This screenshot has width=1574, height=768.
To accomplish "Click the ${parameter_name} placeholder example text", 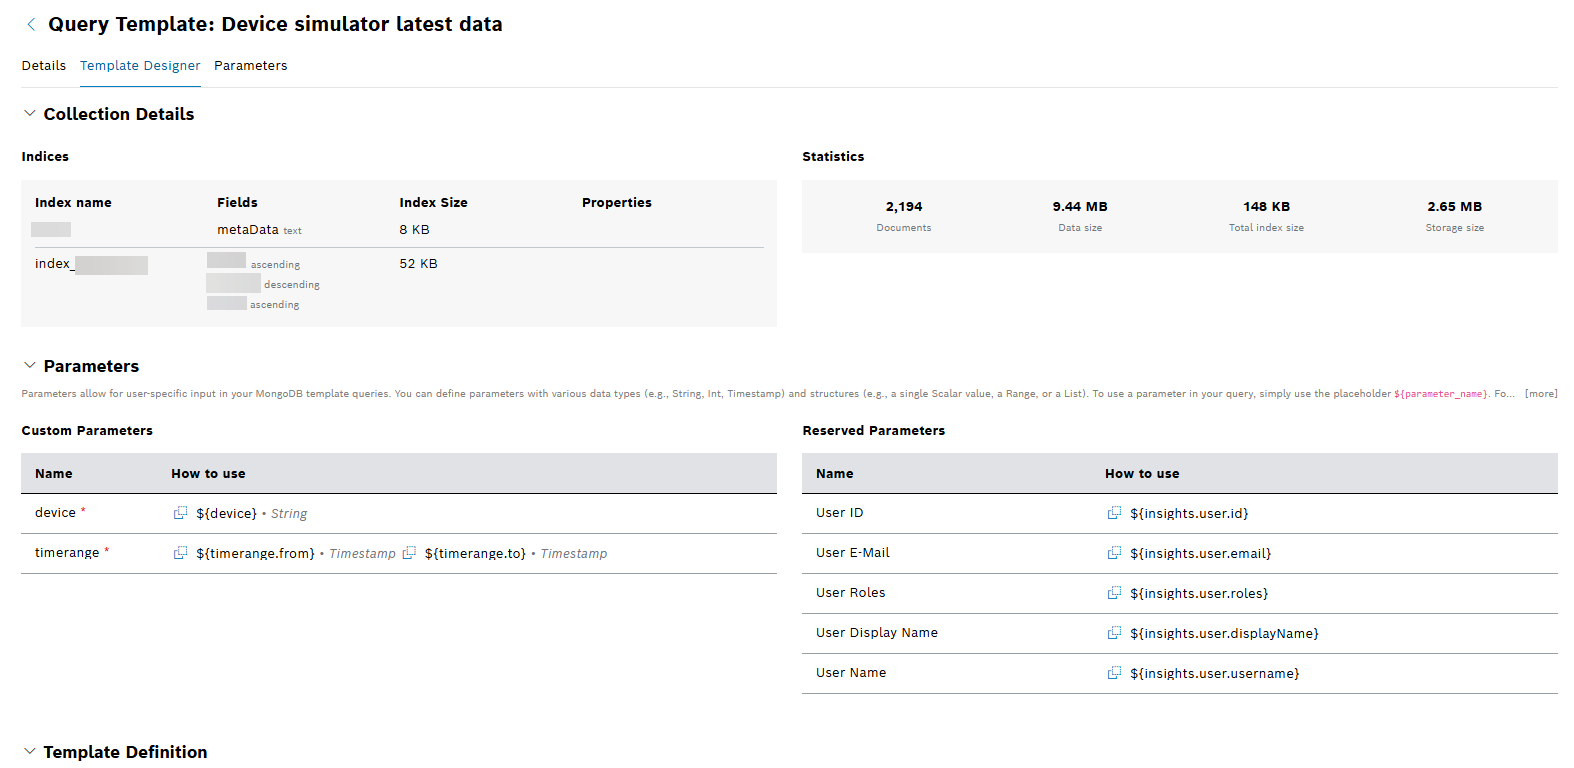I will [x=1441, y=394].
